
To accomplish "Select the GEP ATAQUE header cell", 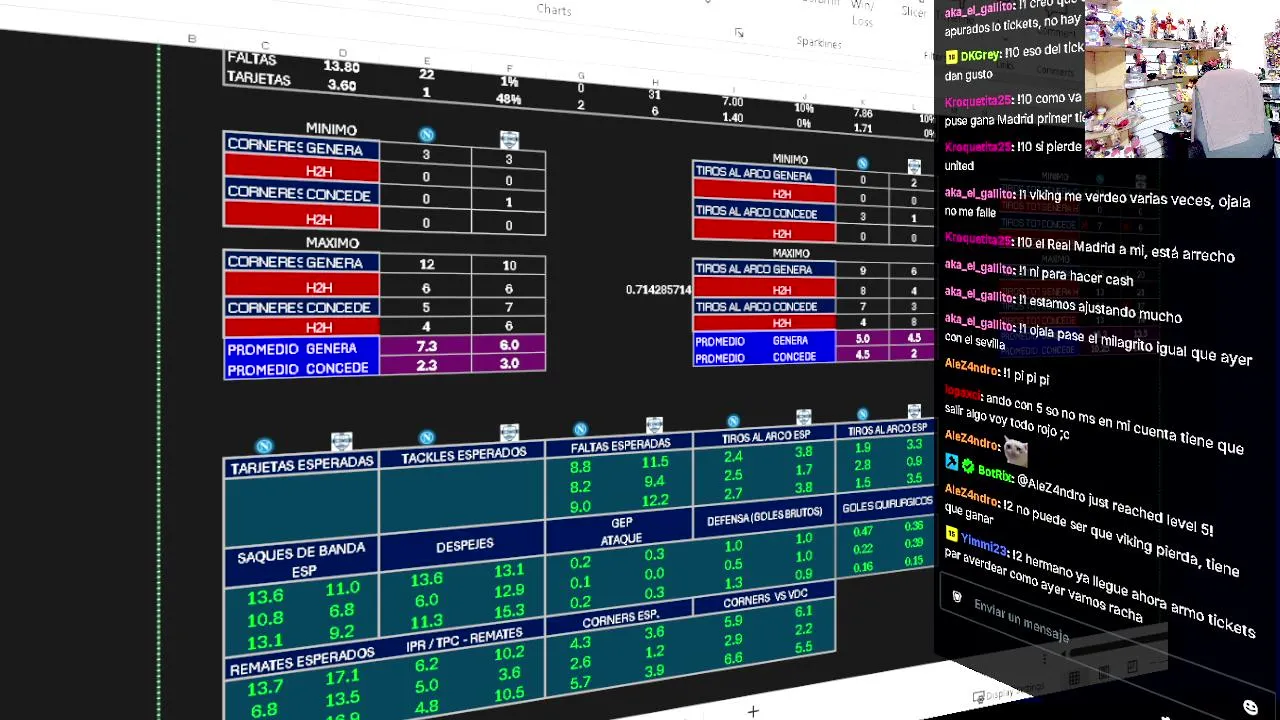I will tap(621, 531).
